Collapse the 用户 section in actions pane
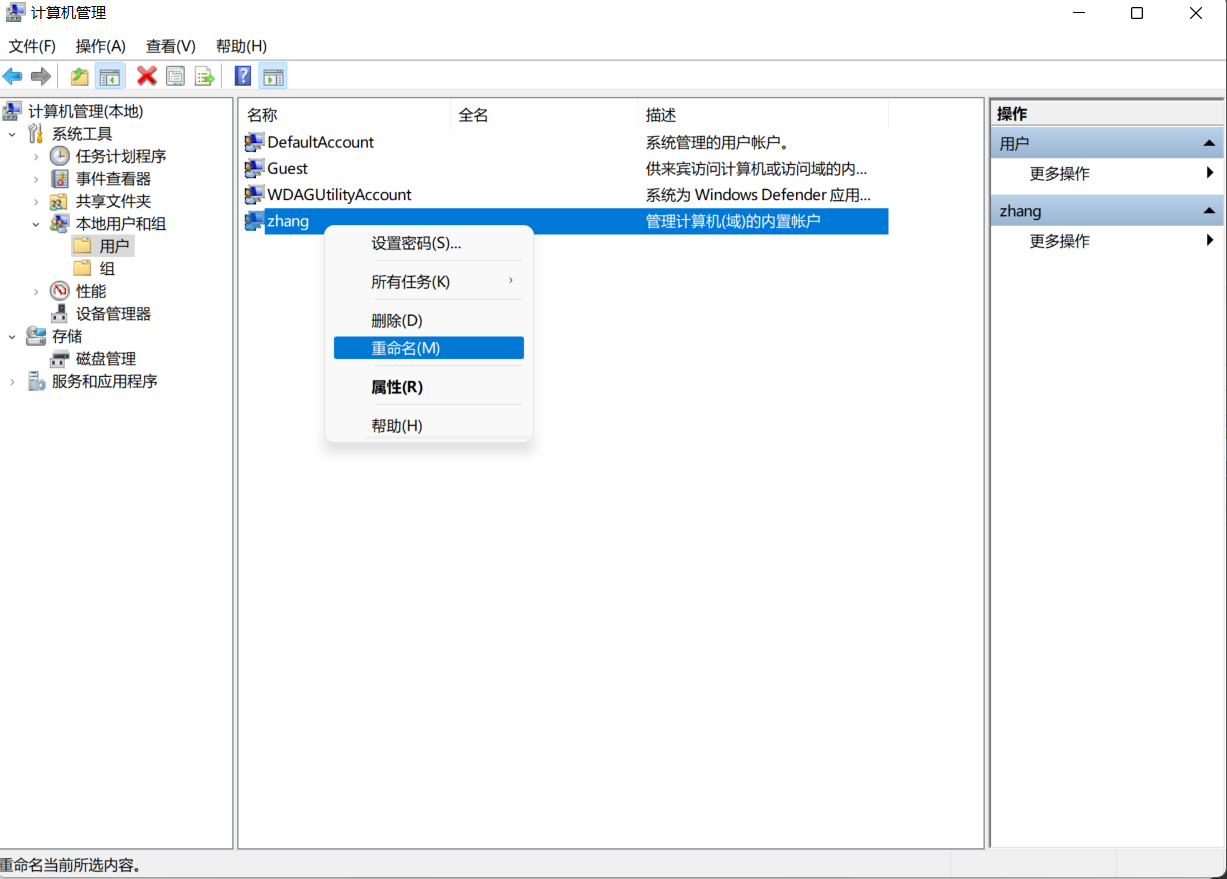Screen dimensions: 1227x879 click(1208, 144)
